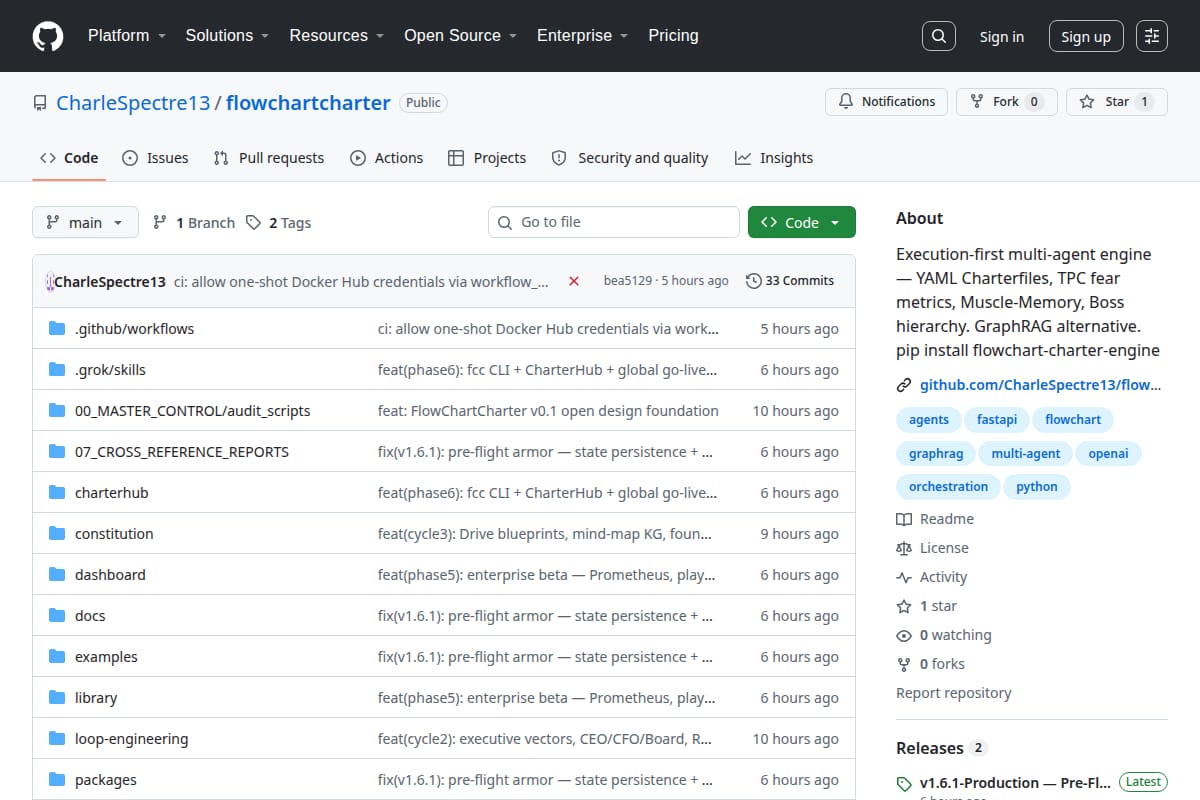
Task: Click the CharleSpectre13 avatar in commit bar
Action: (50, 281)
